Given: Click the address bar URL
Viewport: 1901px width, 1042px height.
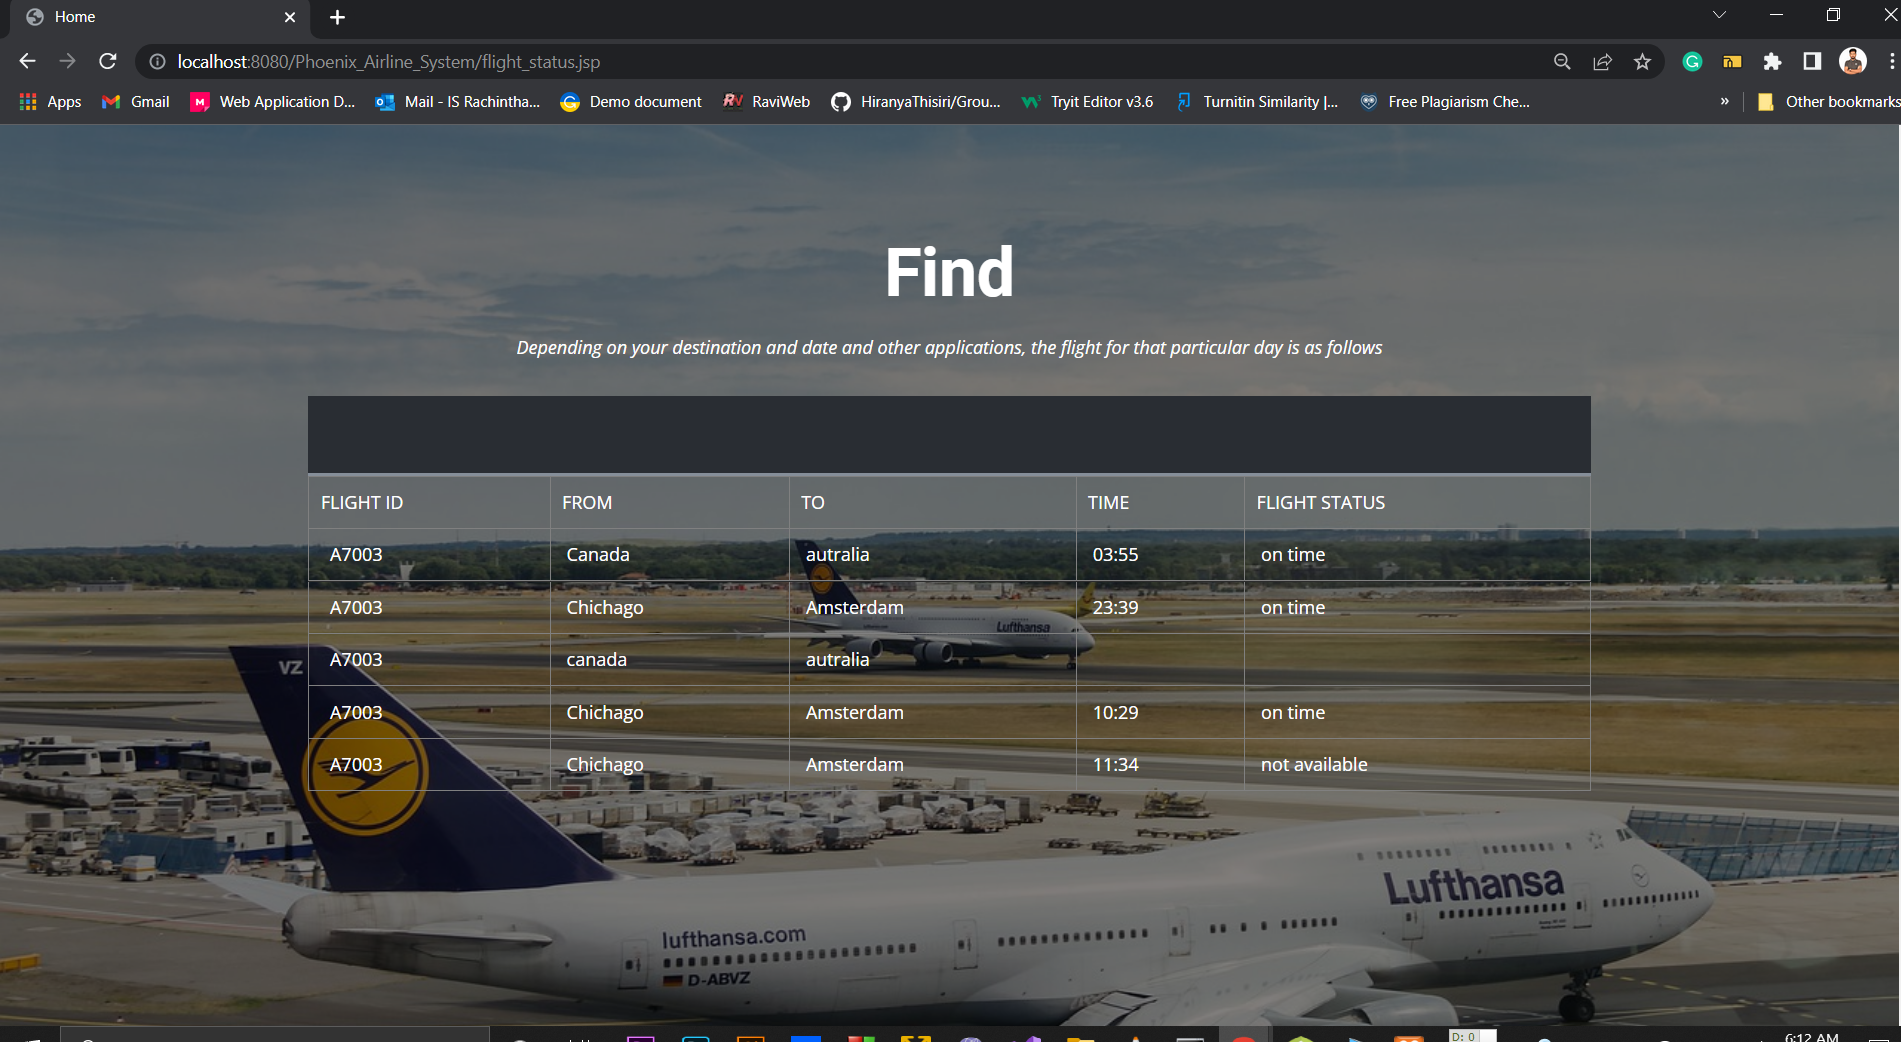Looking at the screenshot, I should tap(388, 62).
